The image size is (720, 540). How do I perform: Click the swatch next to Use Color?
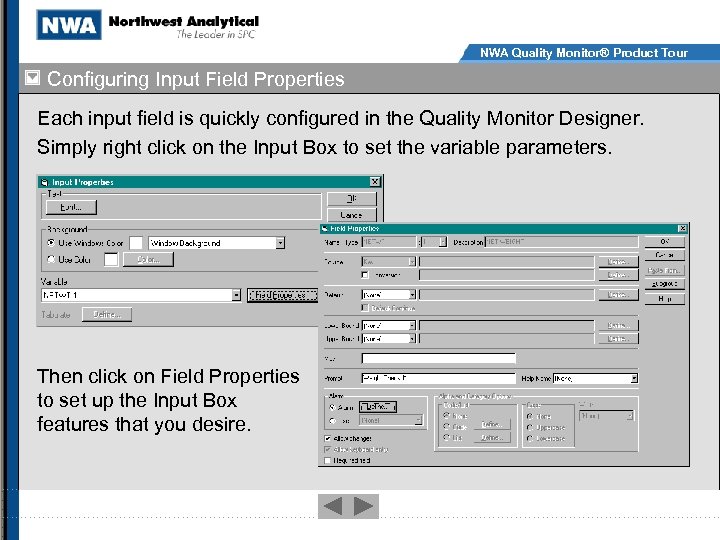tap(111, 259)
